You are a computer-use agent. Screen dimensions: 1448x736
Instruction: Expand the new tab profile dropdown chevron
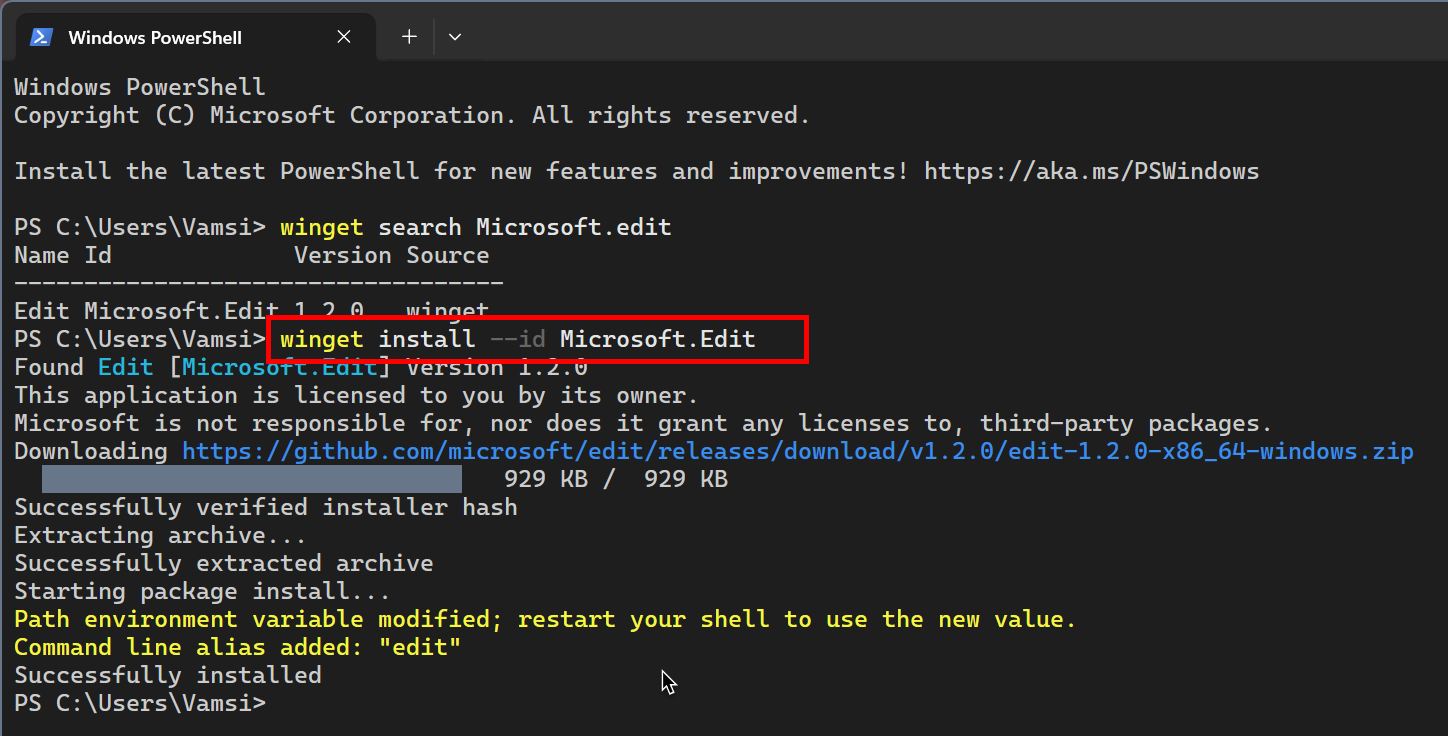[455, 37]
